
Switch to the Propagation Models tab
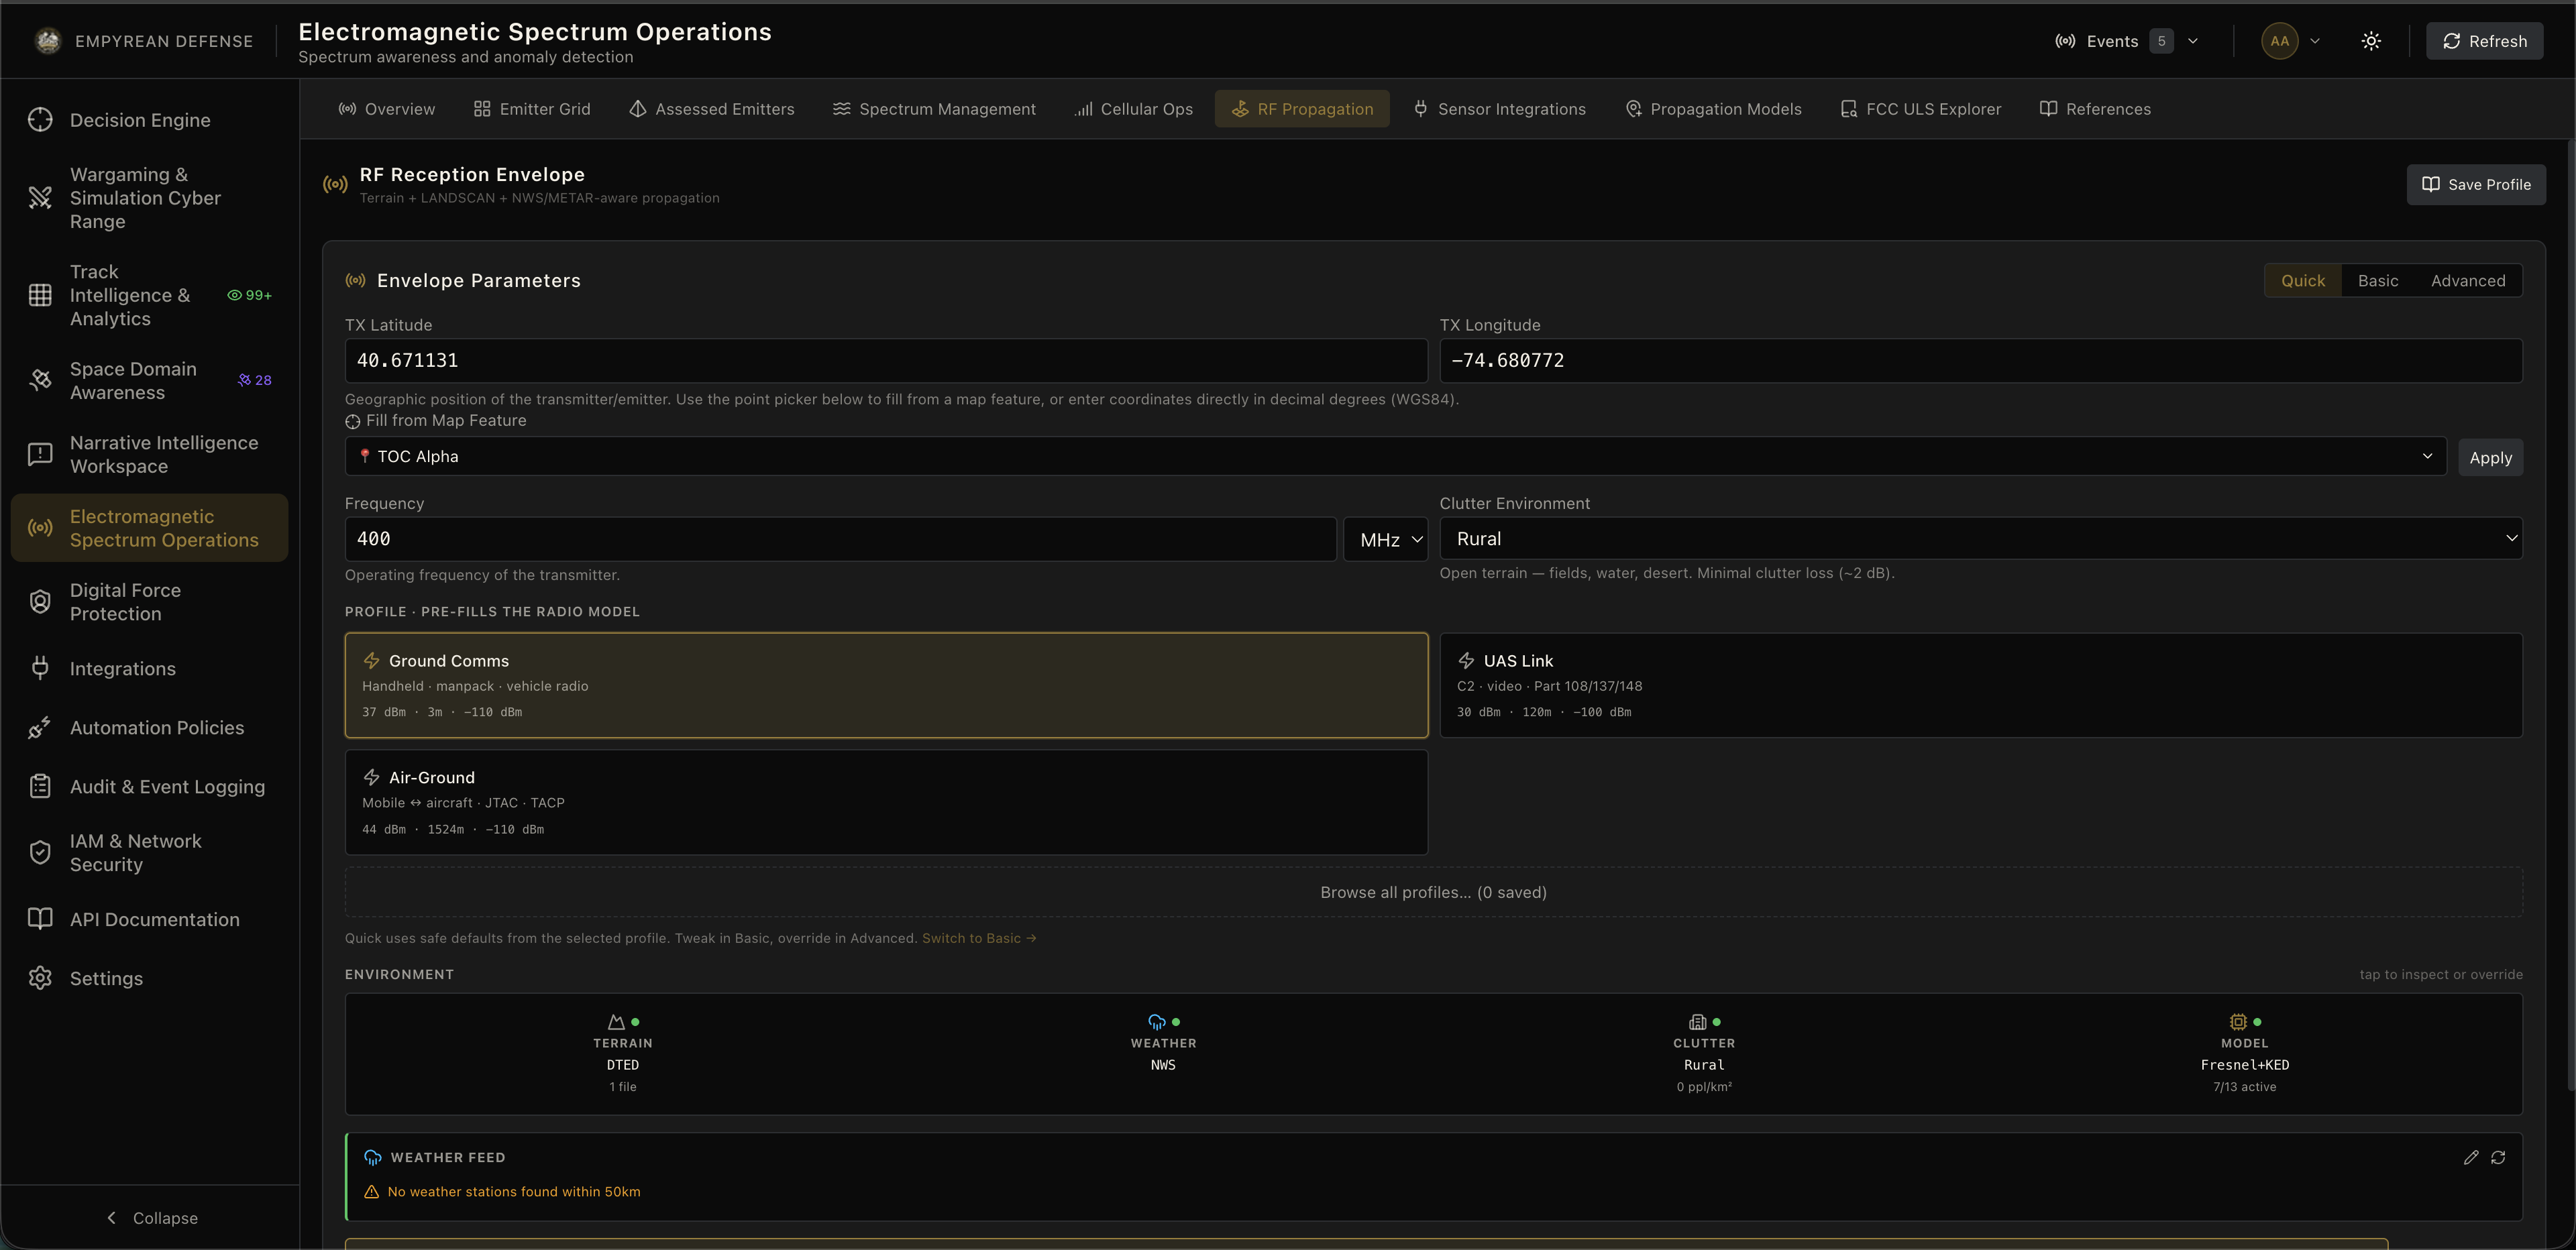(1713, 109)
